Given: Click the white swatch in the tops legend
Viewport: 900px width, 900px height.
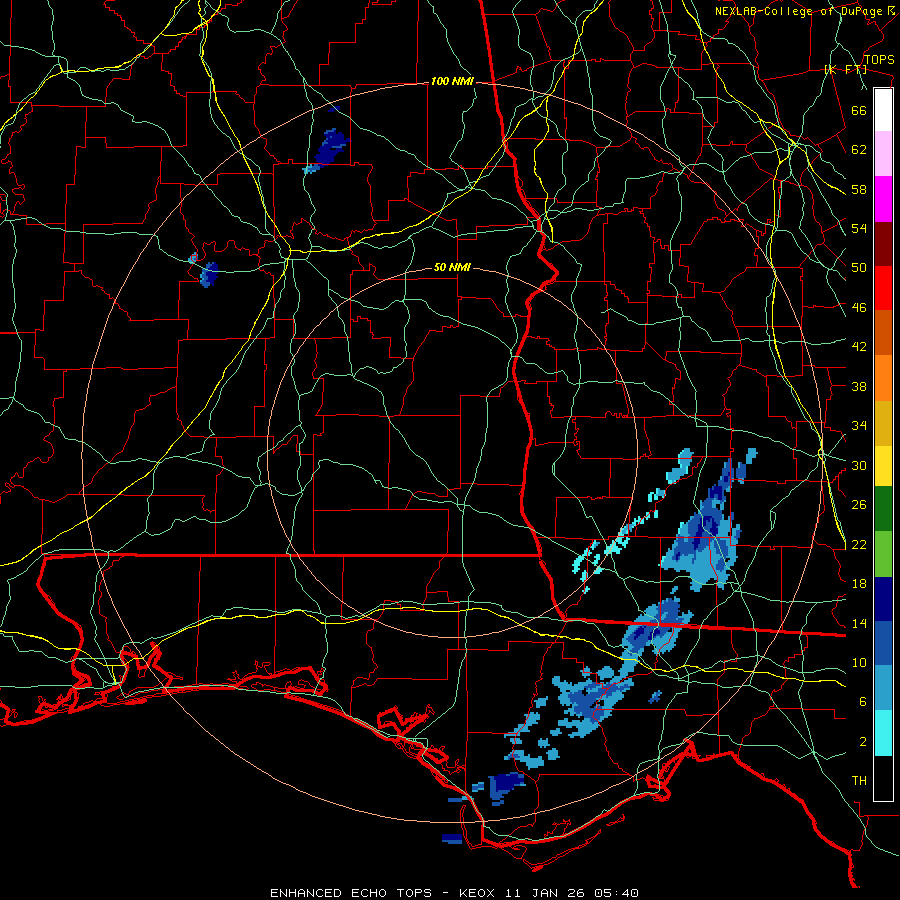Looking at the screenshot, I should (883, 110).
